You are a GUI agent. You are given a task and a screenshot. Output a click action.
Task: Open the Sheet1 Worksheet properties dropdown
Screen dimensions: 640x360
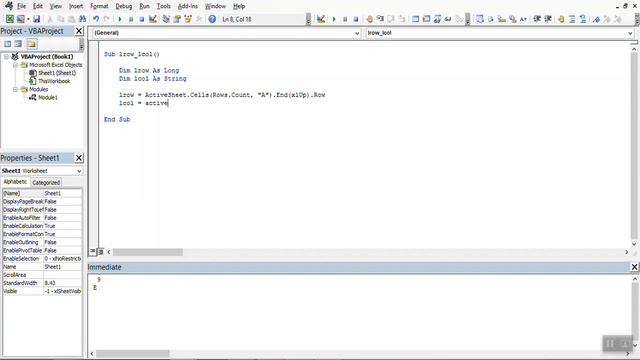tap(79, 171)
